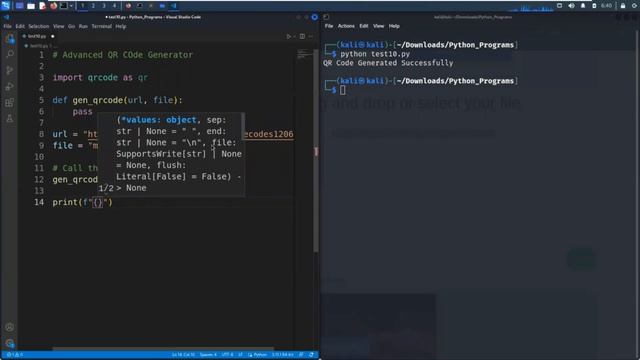Click the import qrcode line

(x=100, y=78)
